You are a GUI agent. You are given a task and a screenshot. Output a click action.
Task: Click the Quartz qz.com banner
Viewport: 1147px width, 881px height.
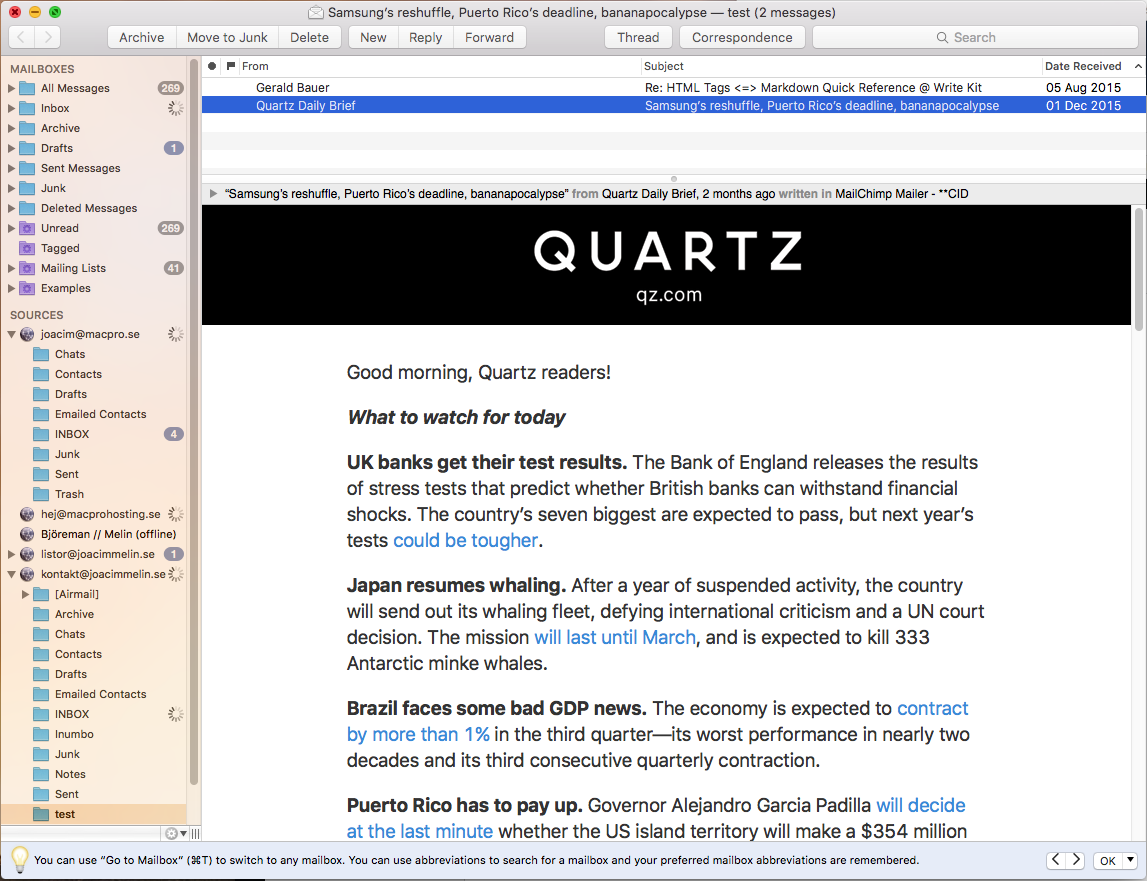[668, 265]
